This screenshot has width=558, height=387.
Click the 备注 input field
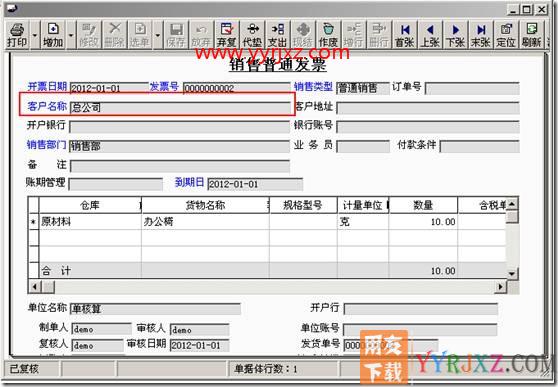click(x=180, y=166)
